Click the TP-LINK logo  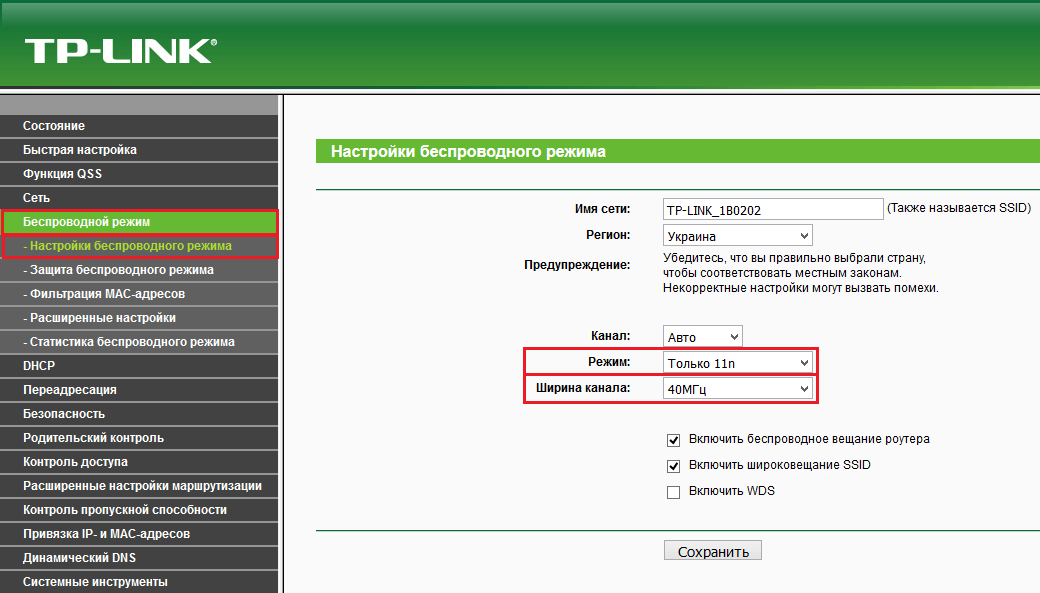coord(121,51)
